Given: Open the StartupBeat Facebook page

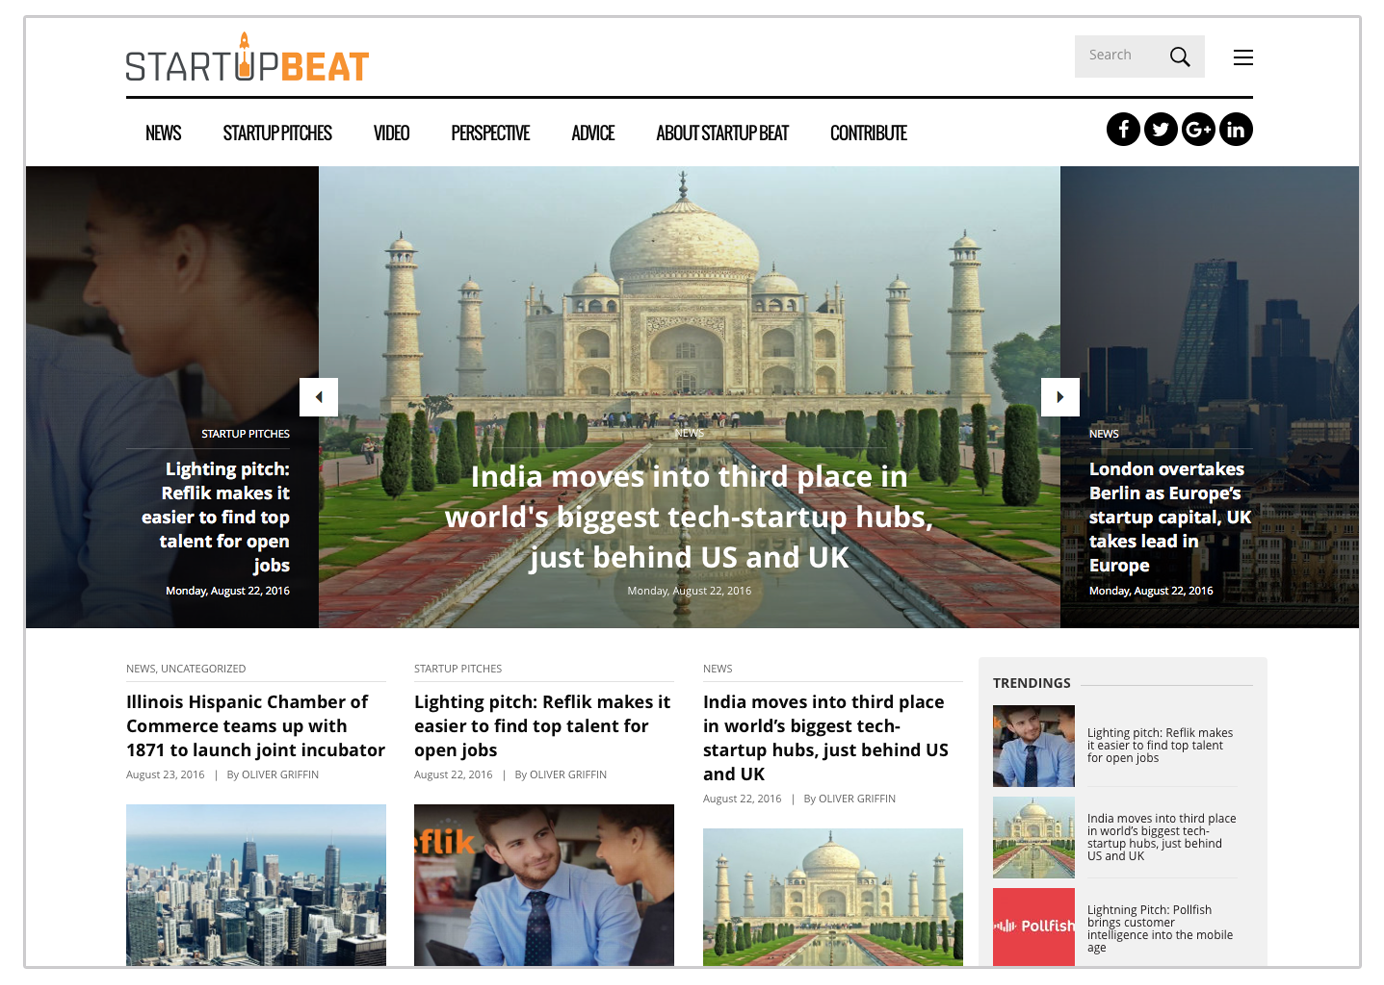Looking at the screenshot, I should click(1123, 128).
